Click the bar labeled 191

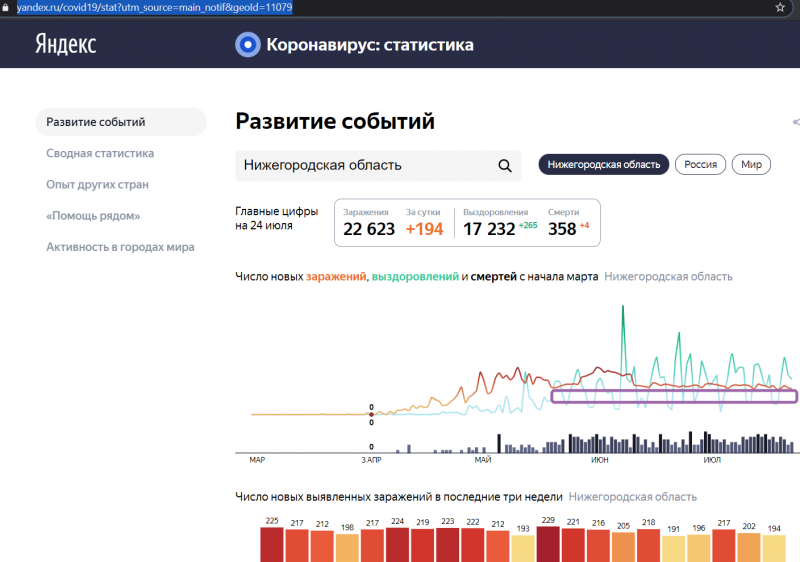tap(673, 549)
